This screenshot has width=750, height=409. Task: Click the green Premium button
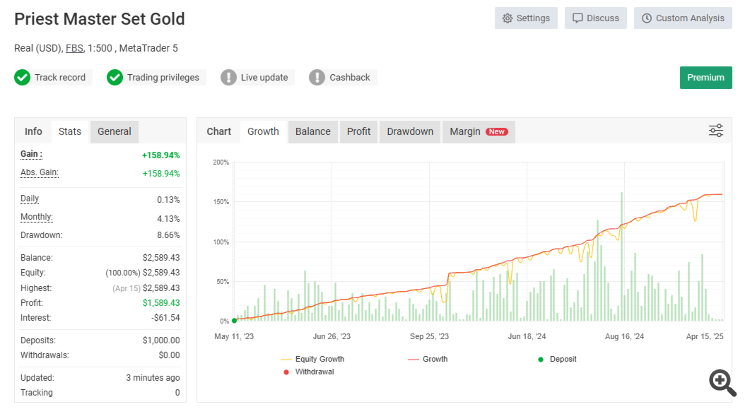[706, 77]
